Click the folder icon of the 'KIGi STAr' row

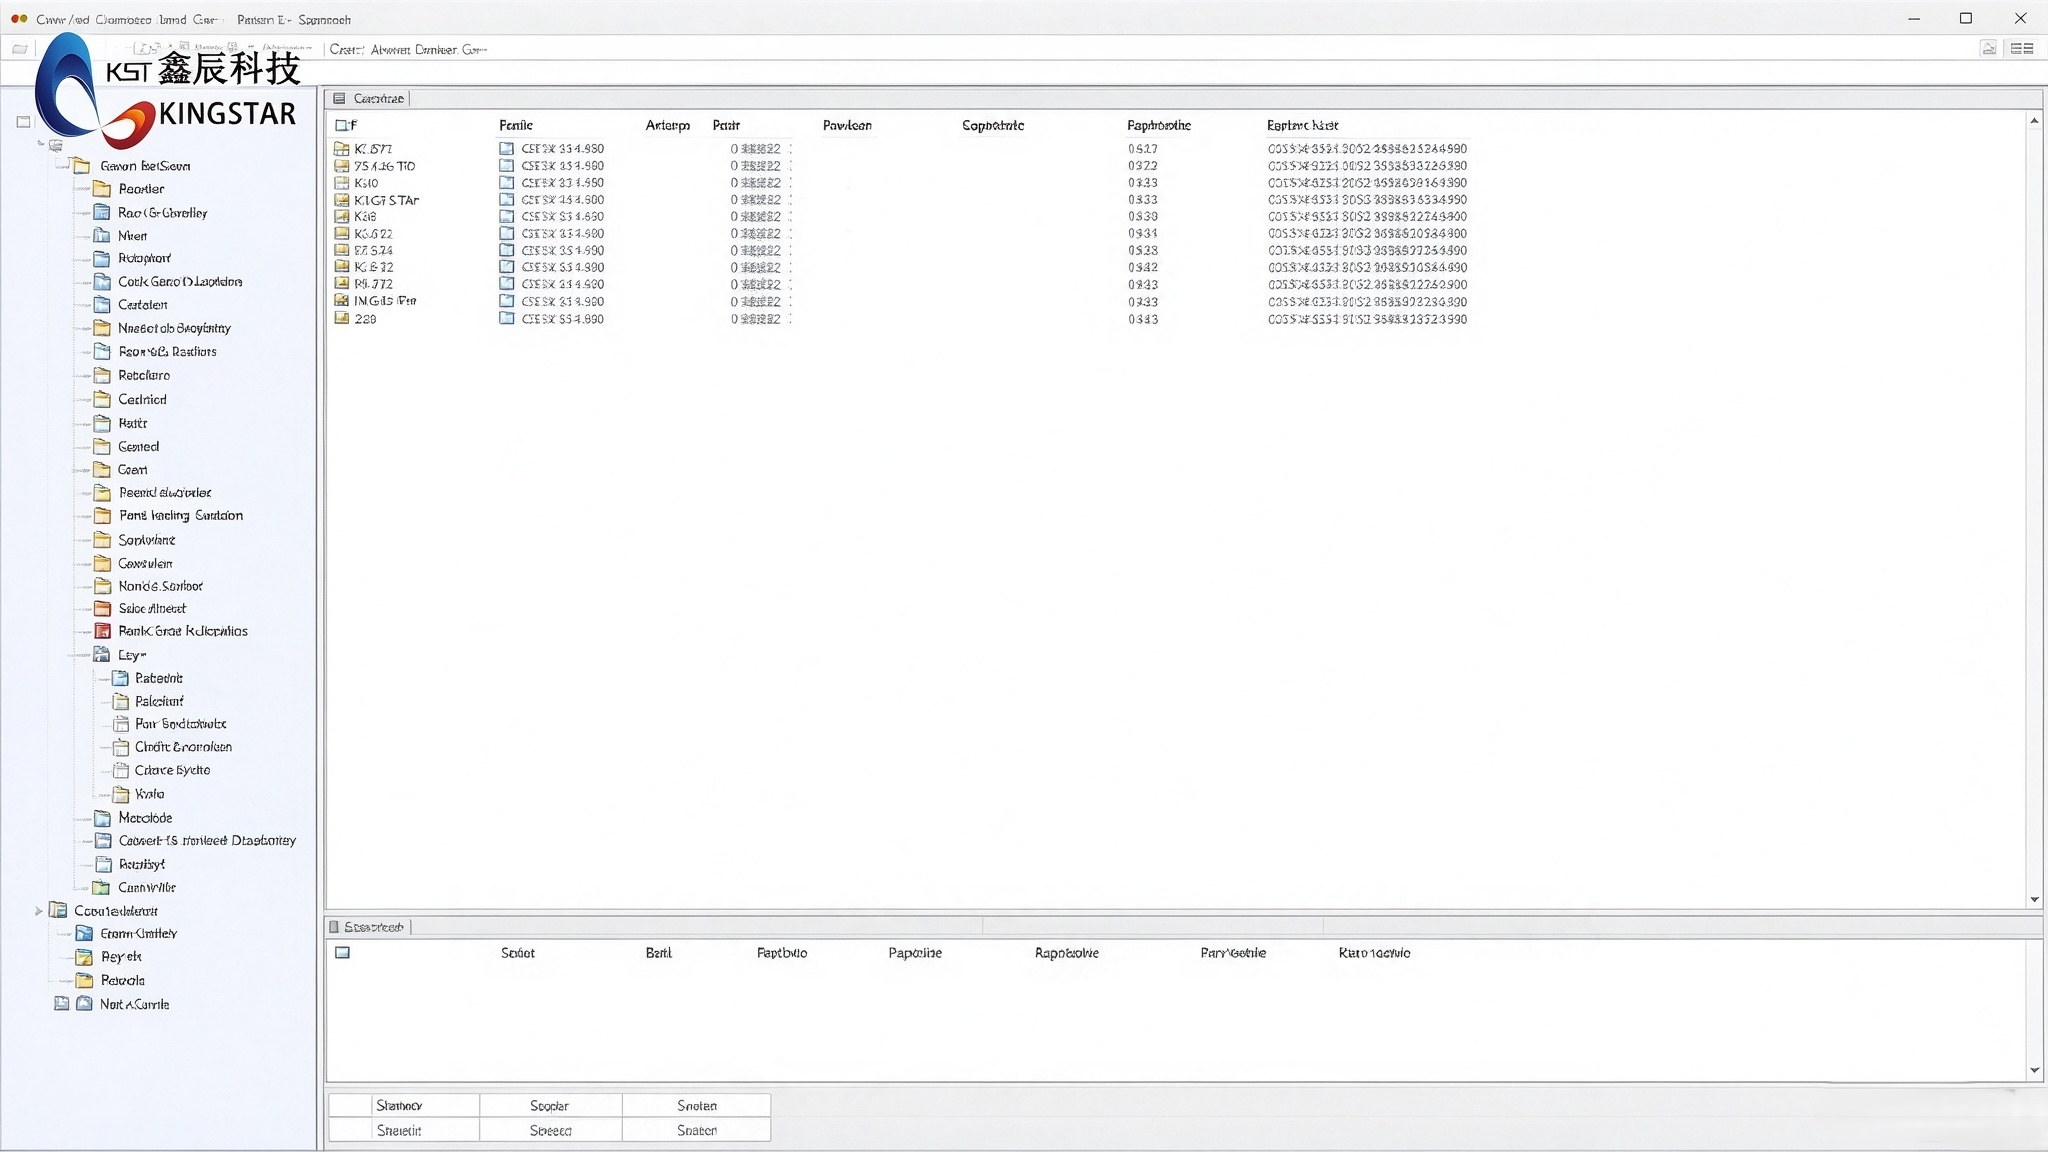coord(342,200)
